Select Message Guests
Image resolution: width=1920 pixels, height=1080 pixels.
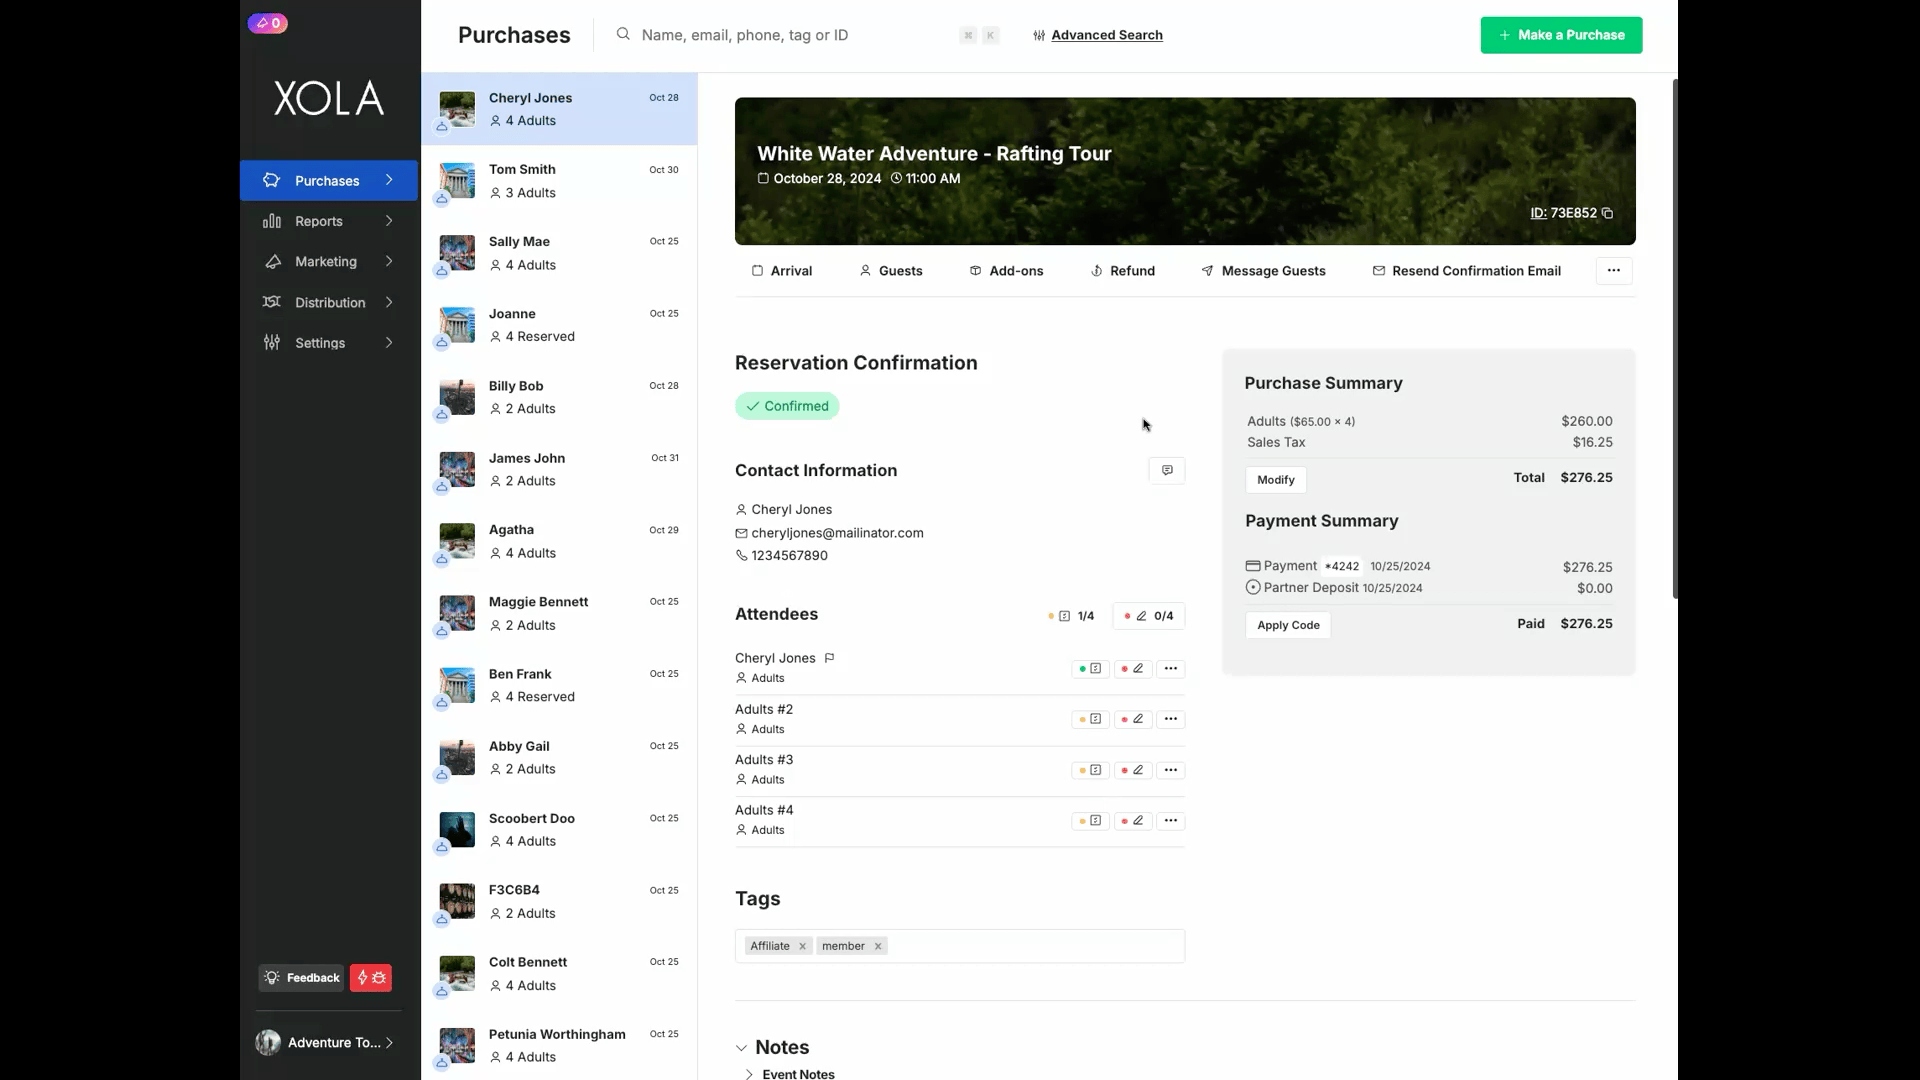pos(1263,271)
